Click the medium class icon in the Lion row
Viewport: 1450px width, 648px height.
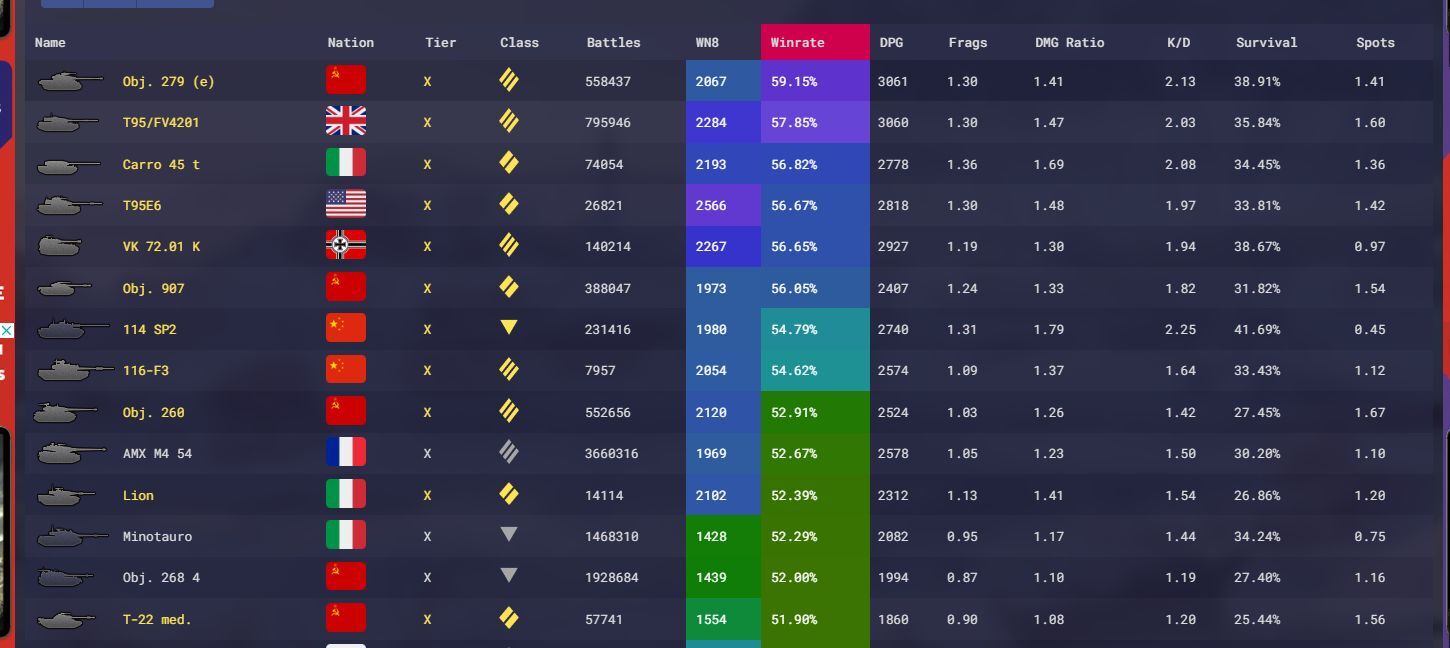pyautogui.click(x=509, y=494)
